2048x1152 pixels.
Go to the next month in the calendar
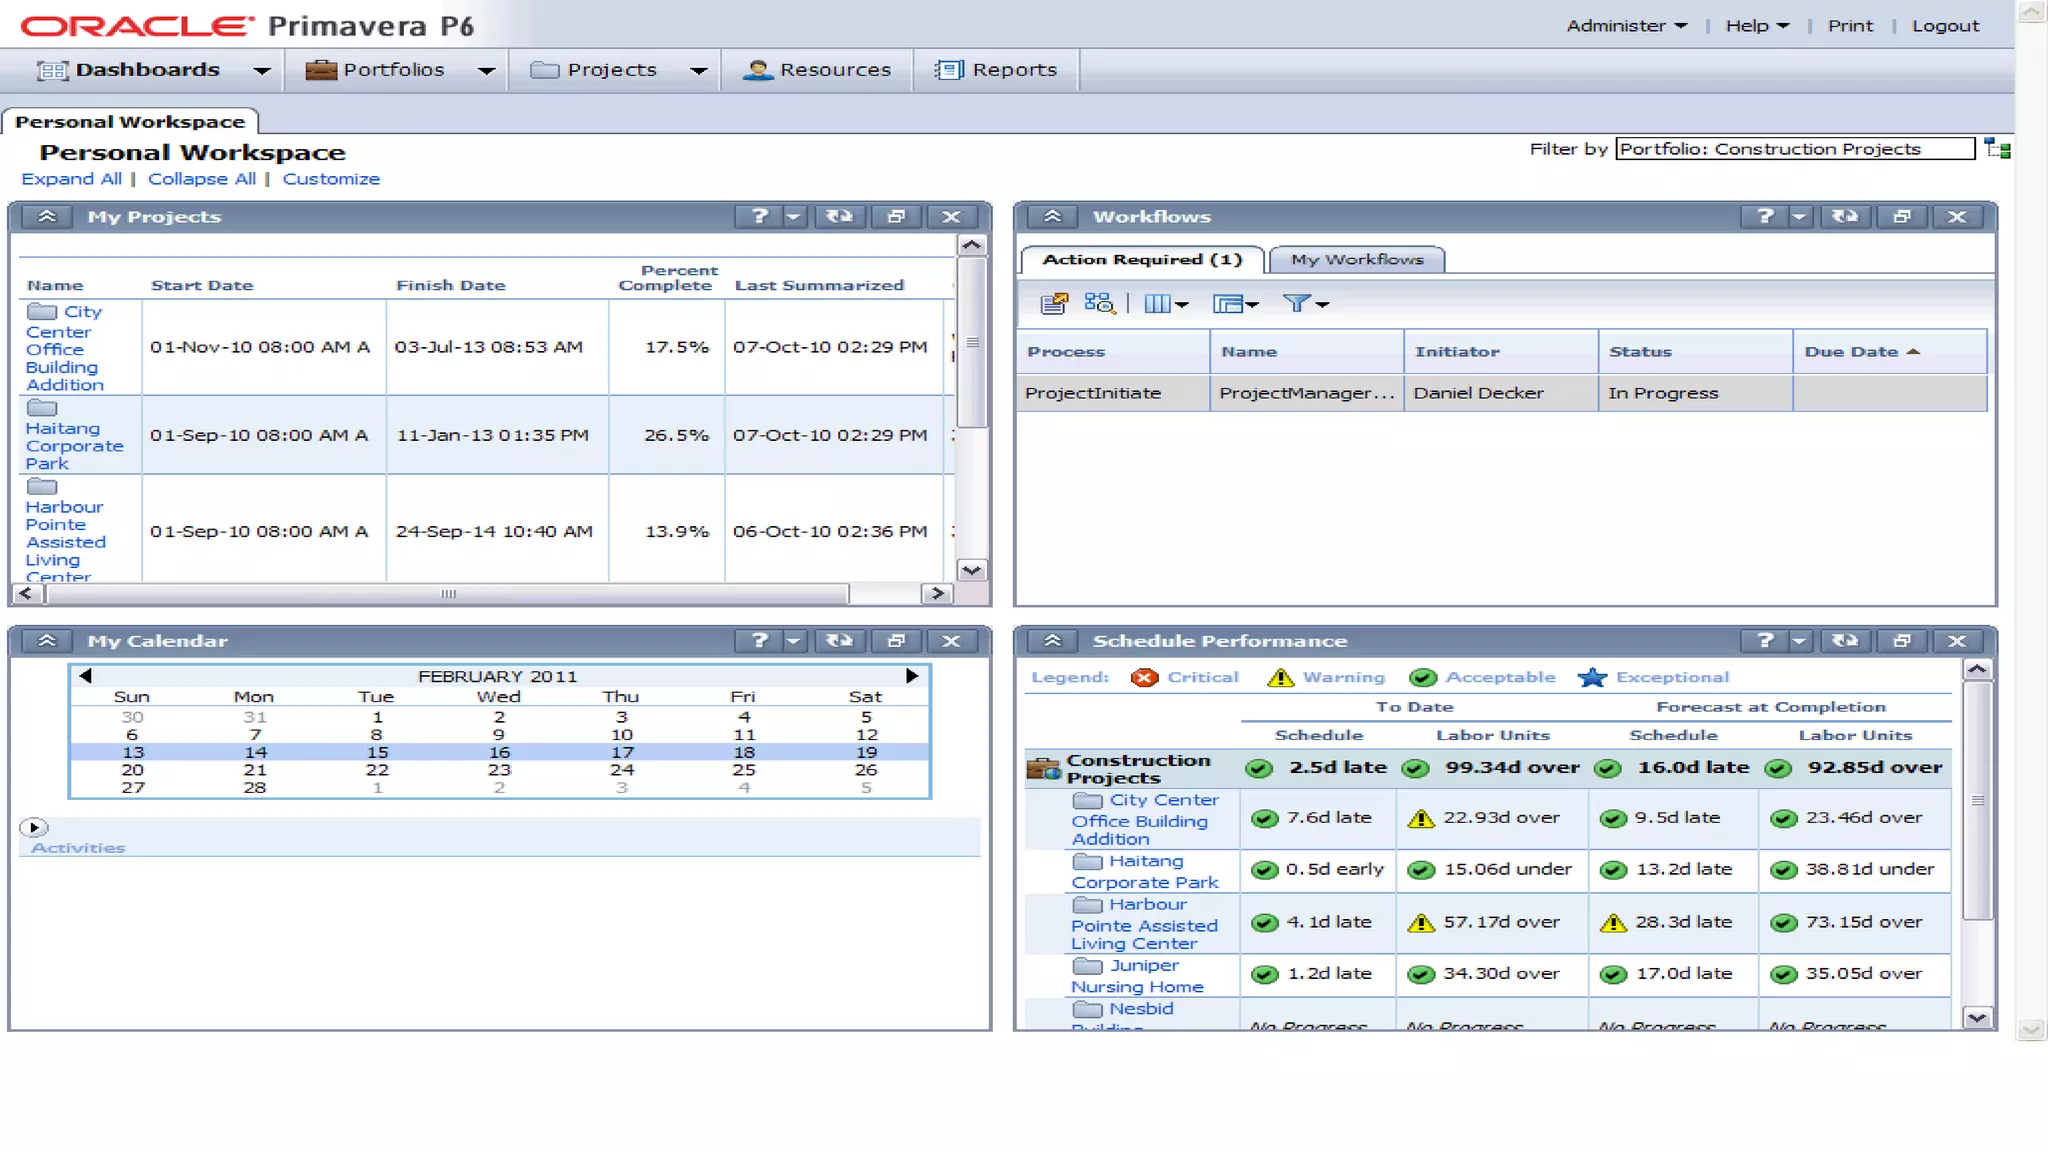pyautogui.click(x=912, y=676)
